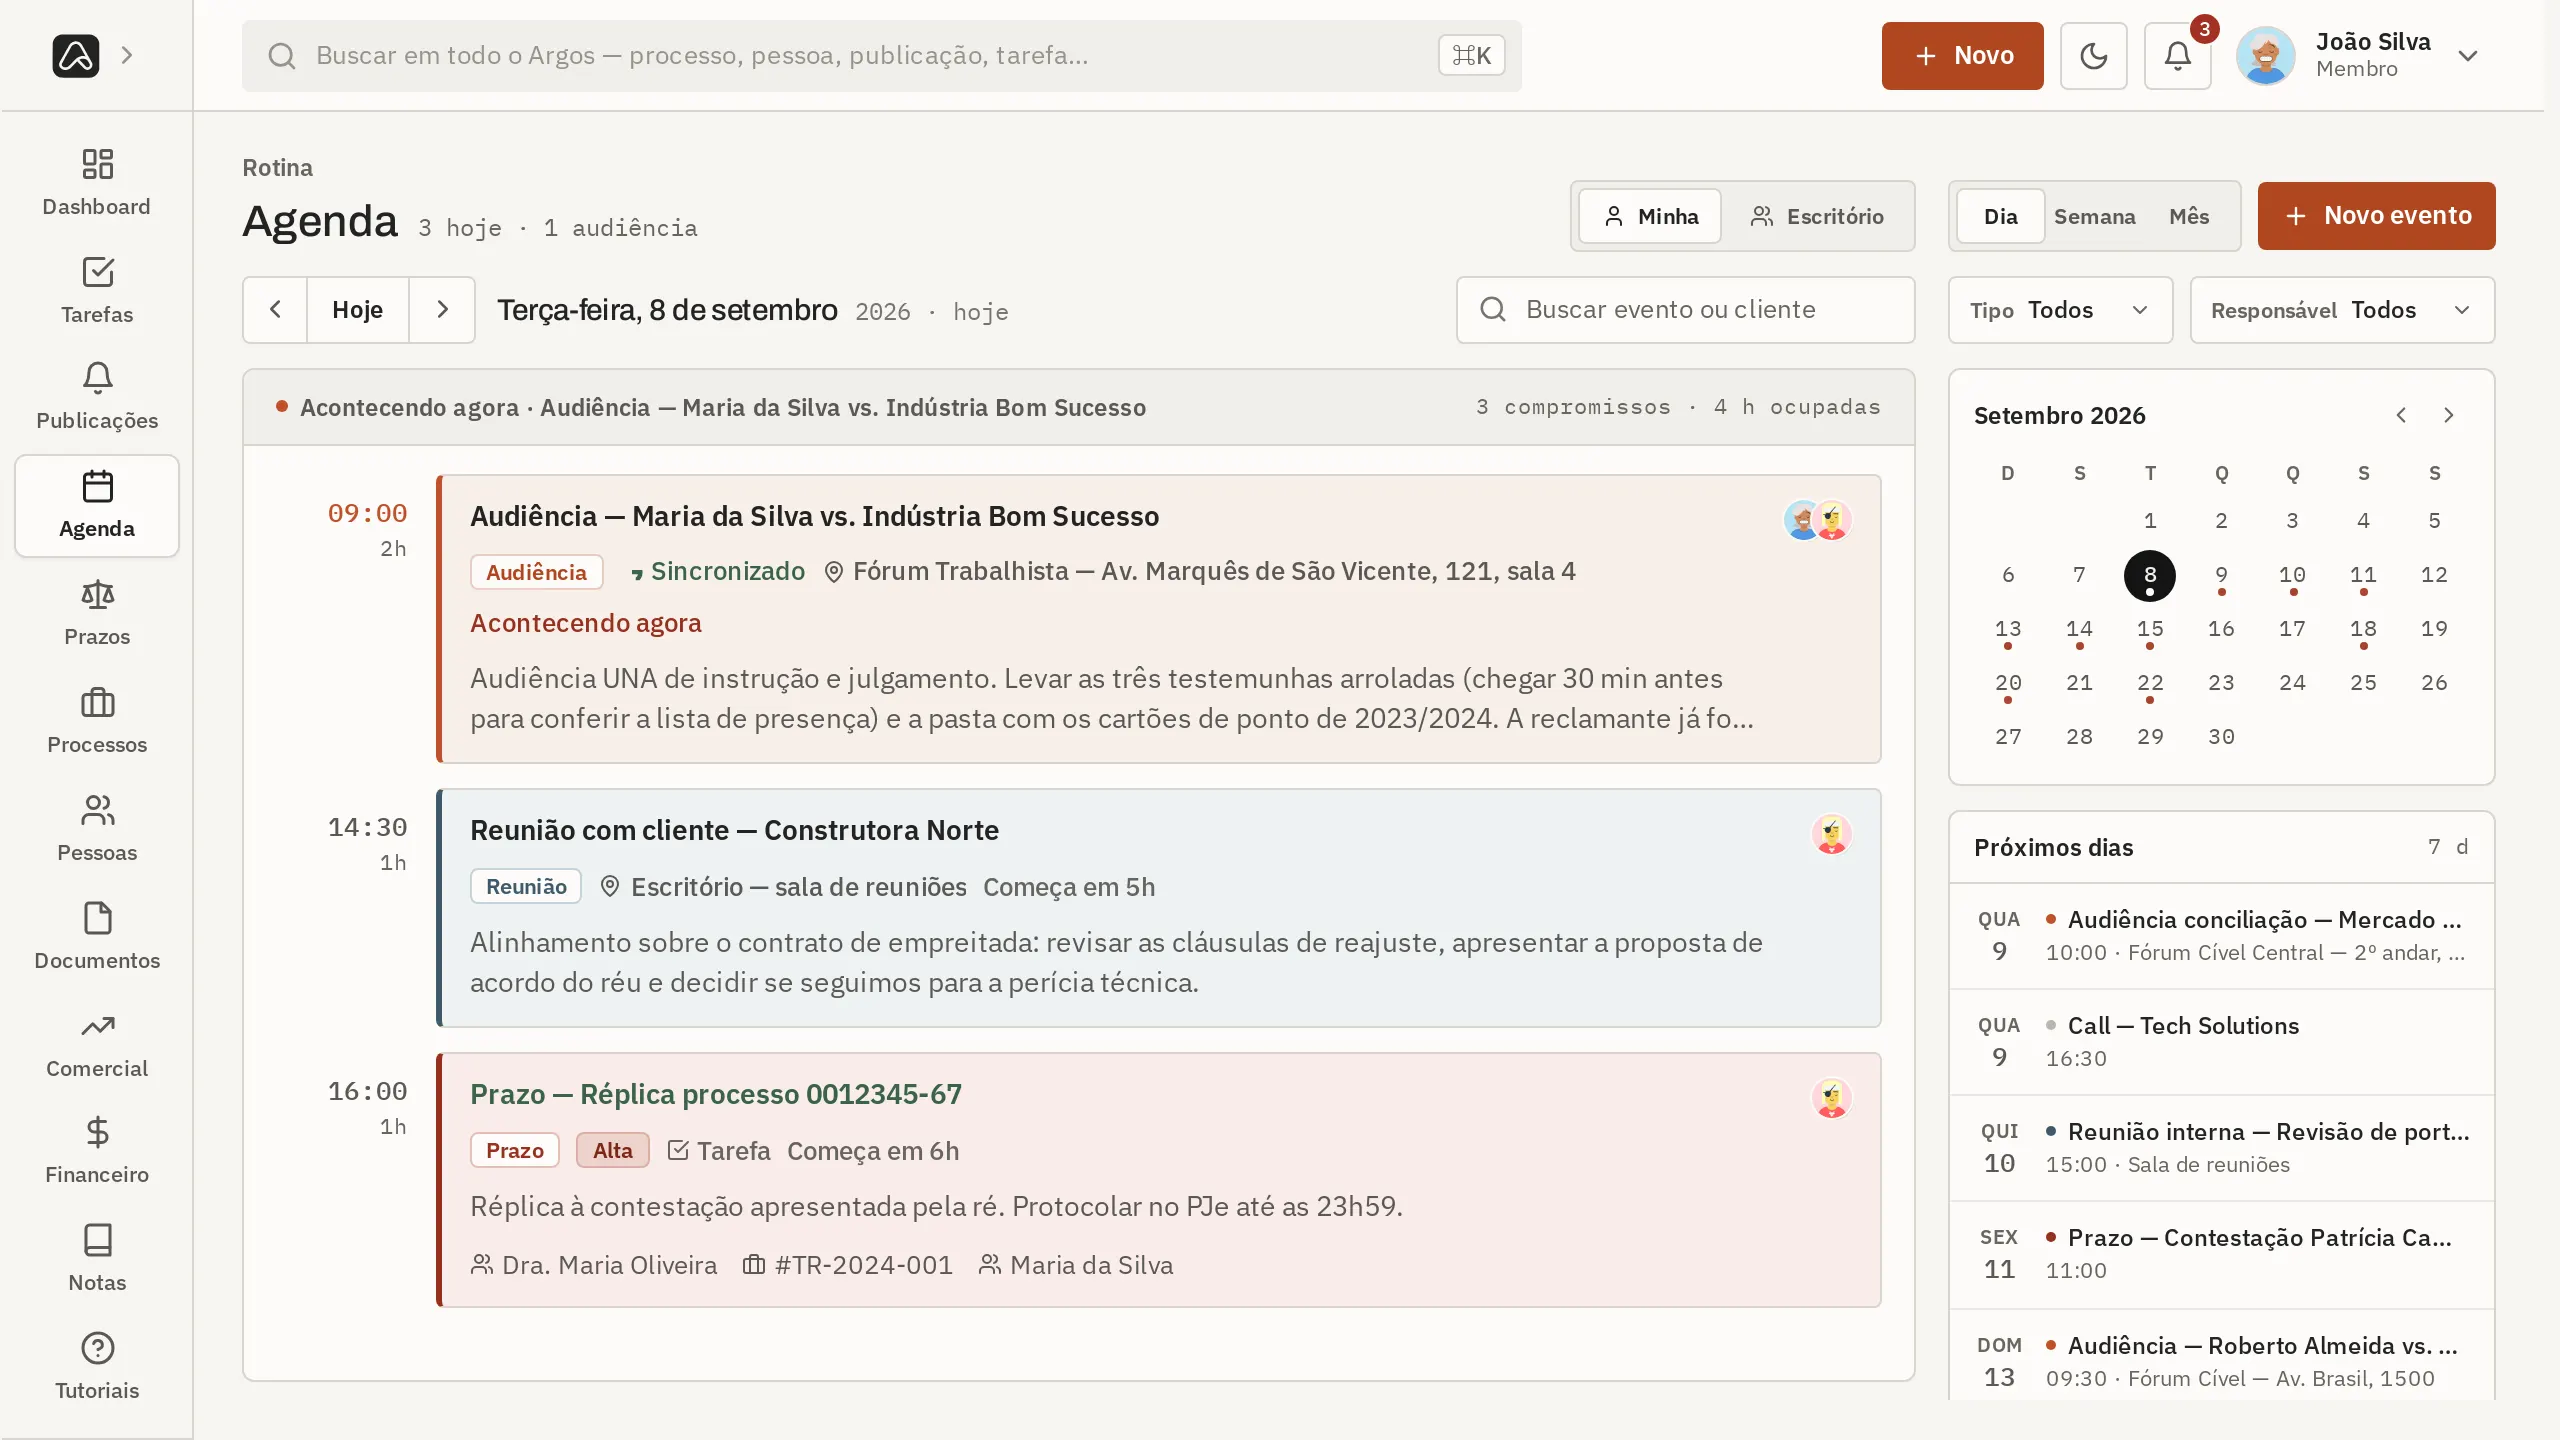The image size is (2560, 1440).
Task: Click the Hoje button
Action: coord(358,310)
